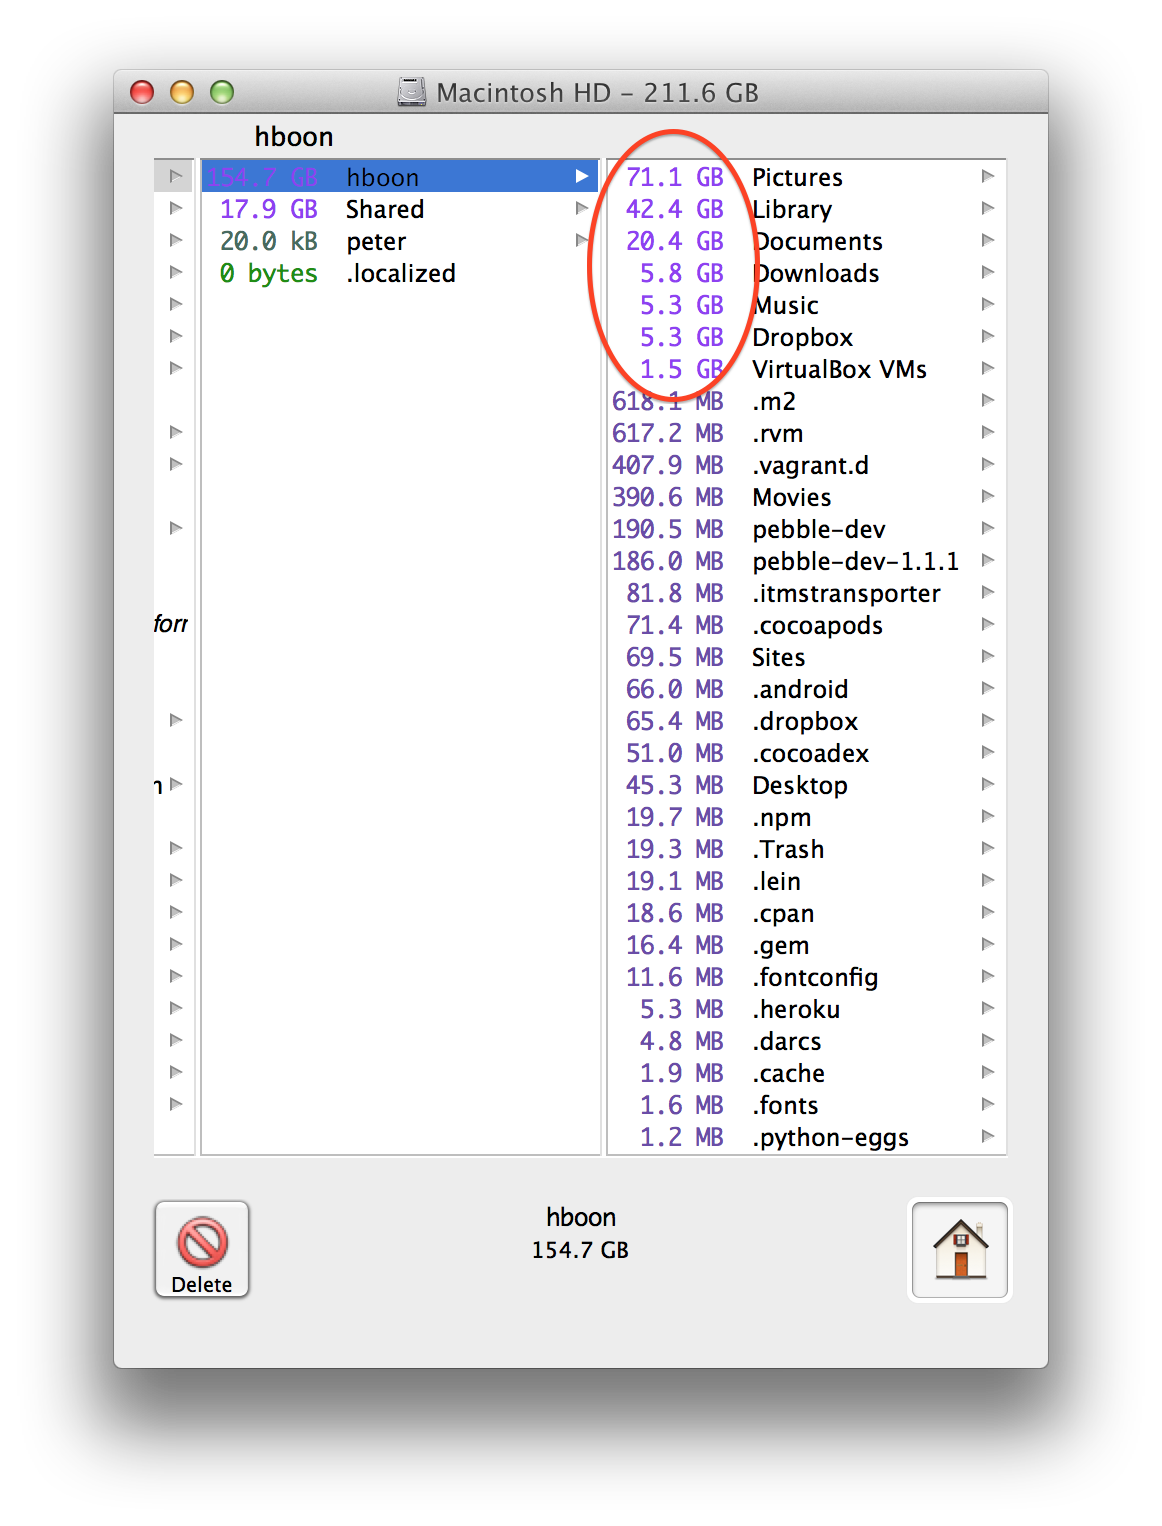
Task: Select the hboon folder row
Action: pyautogui.click(x=400, y=177)
